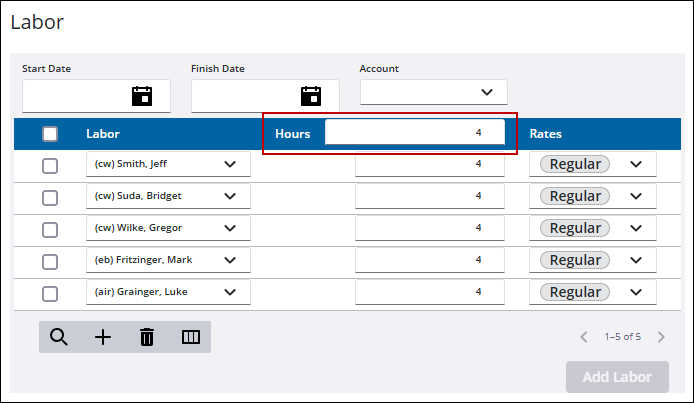Open the column chooser icon
694x403 pixels.
191,337
